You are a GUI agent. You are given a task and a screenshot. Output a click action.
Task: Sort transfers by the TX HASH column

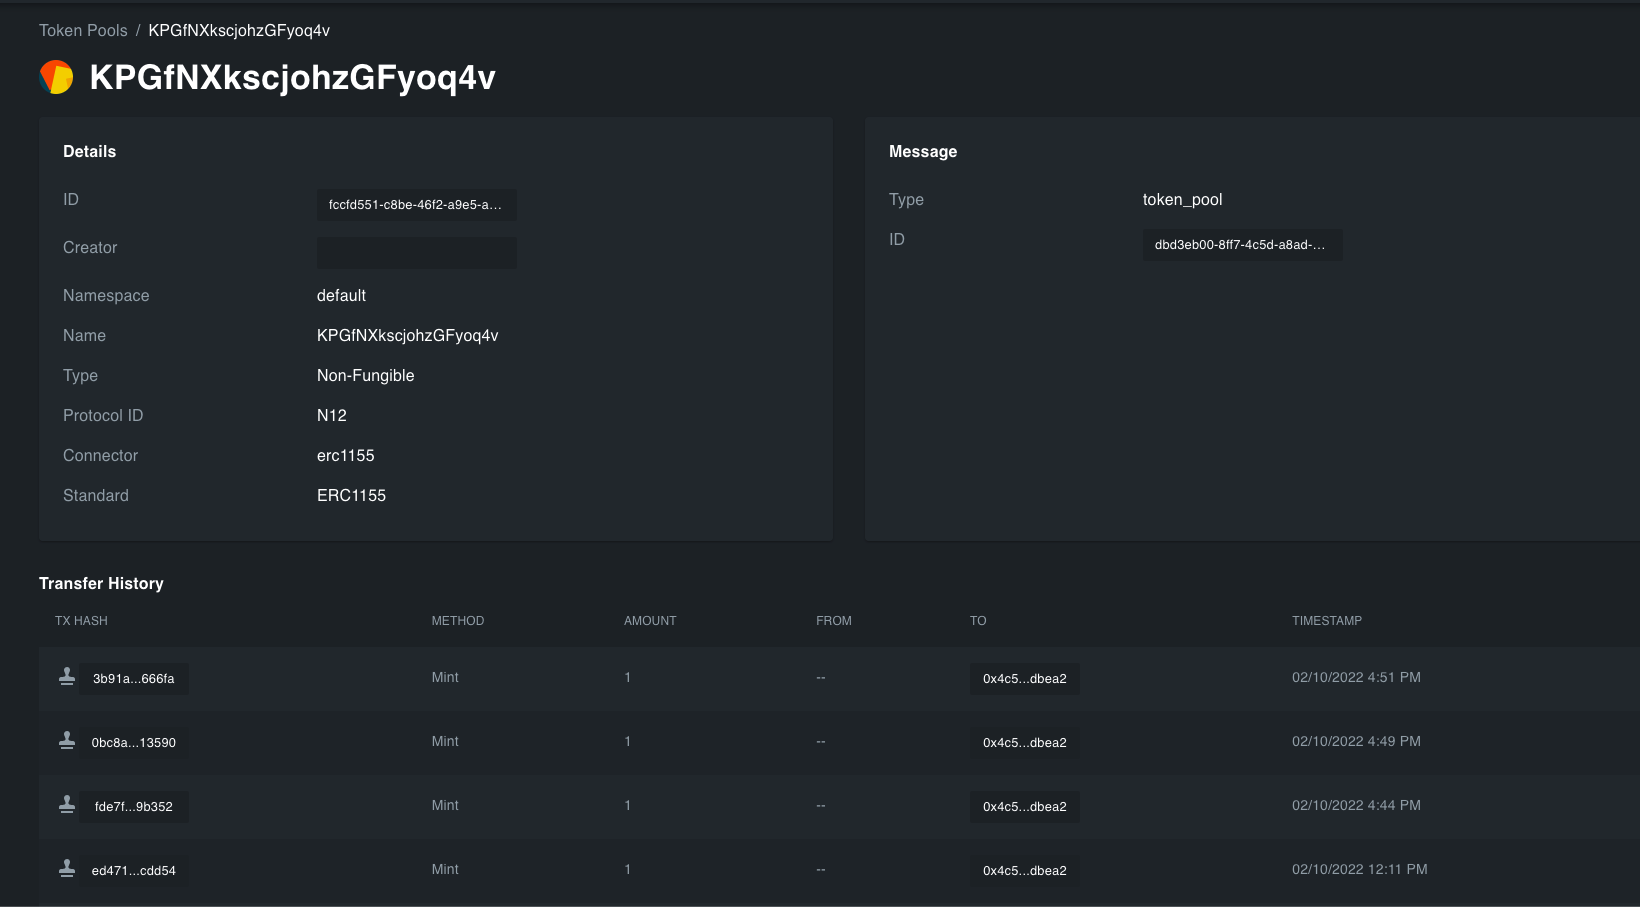click(x=81, y=620)
